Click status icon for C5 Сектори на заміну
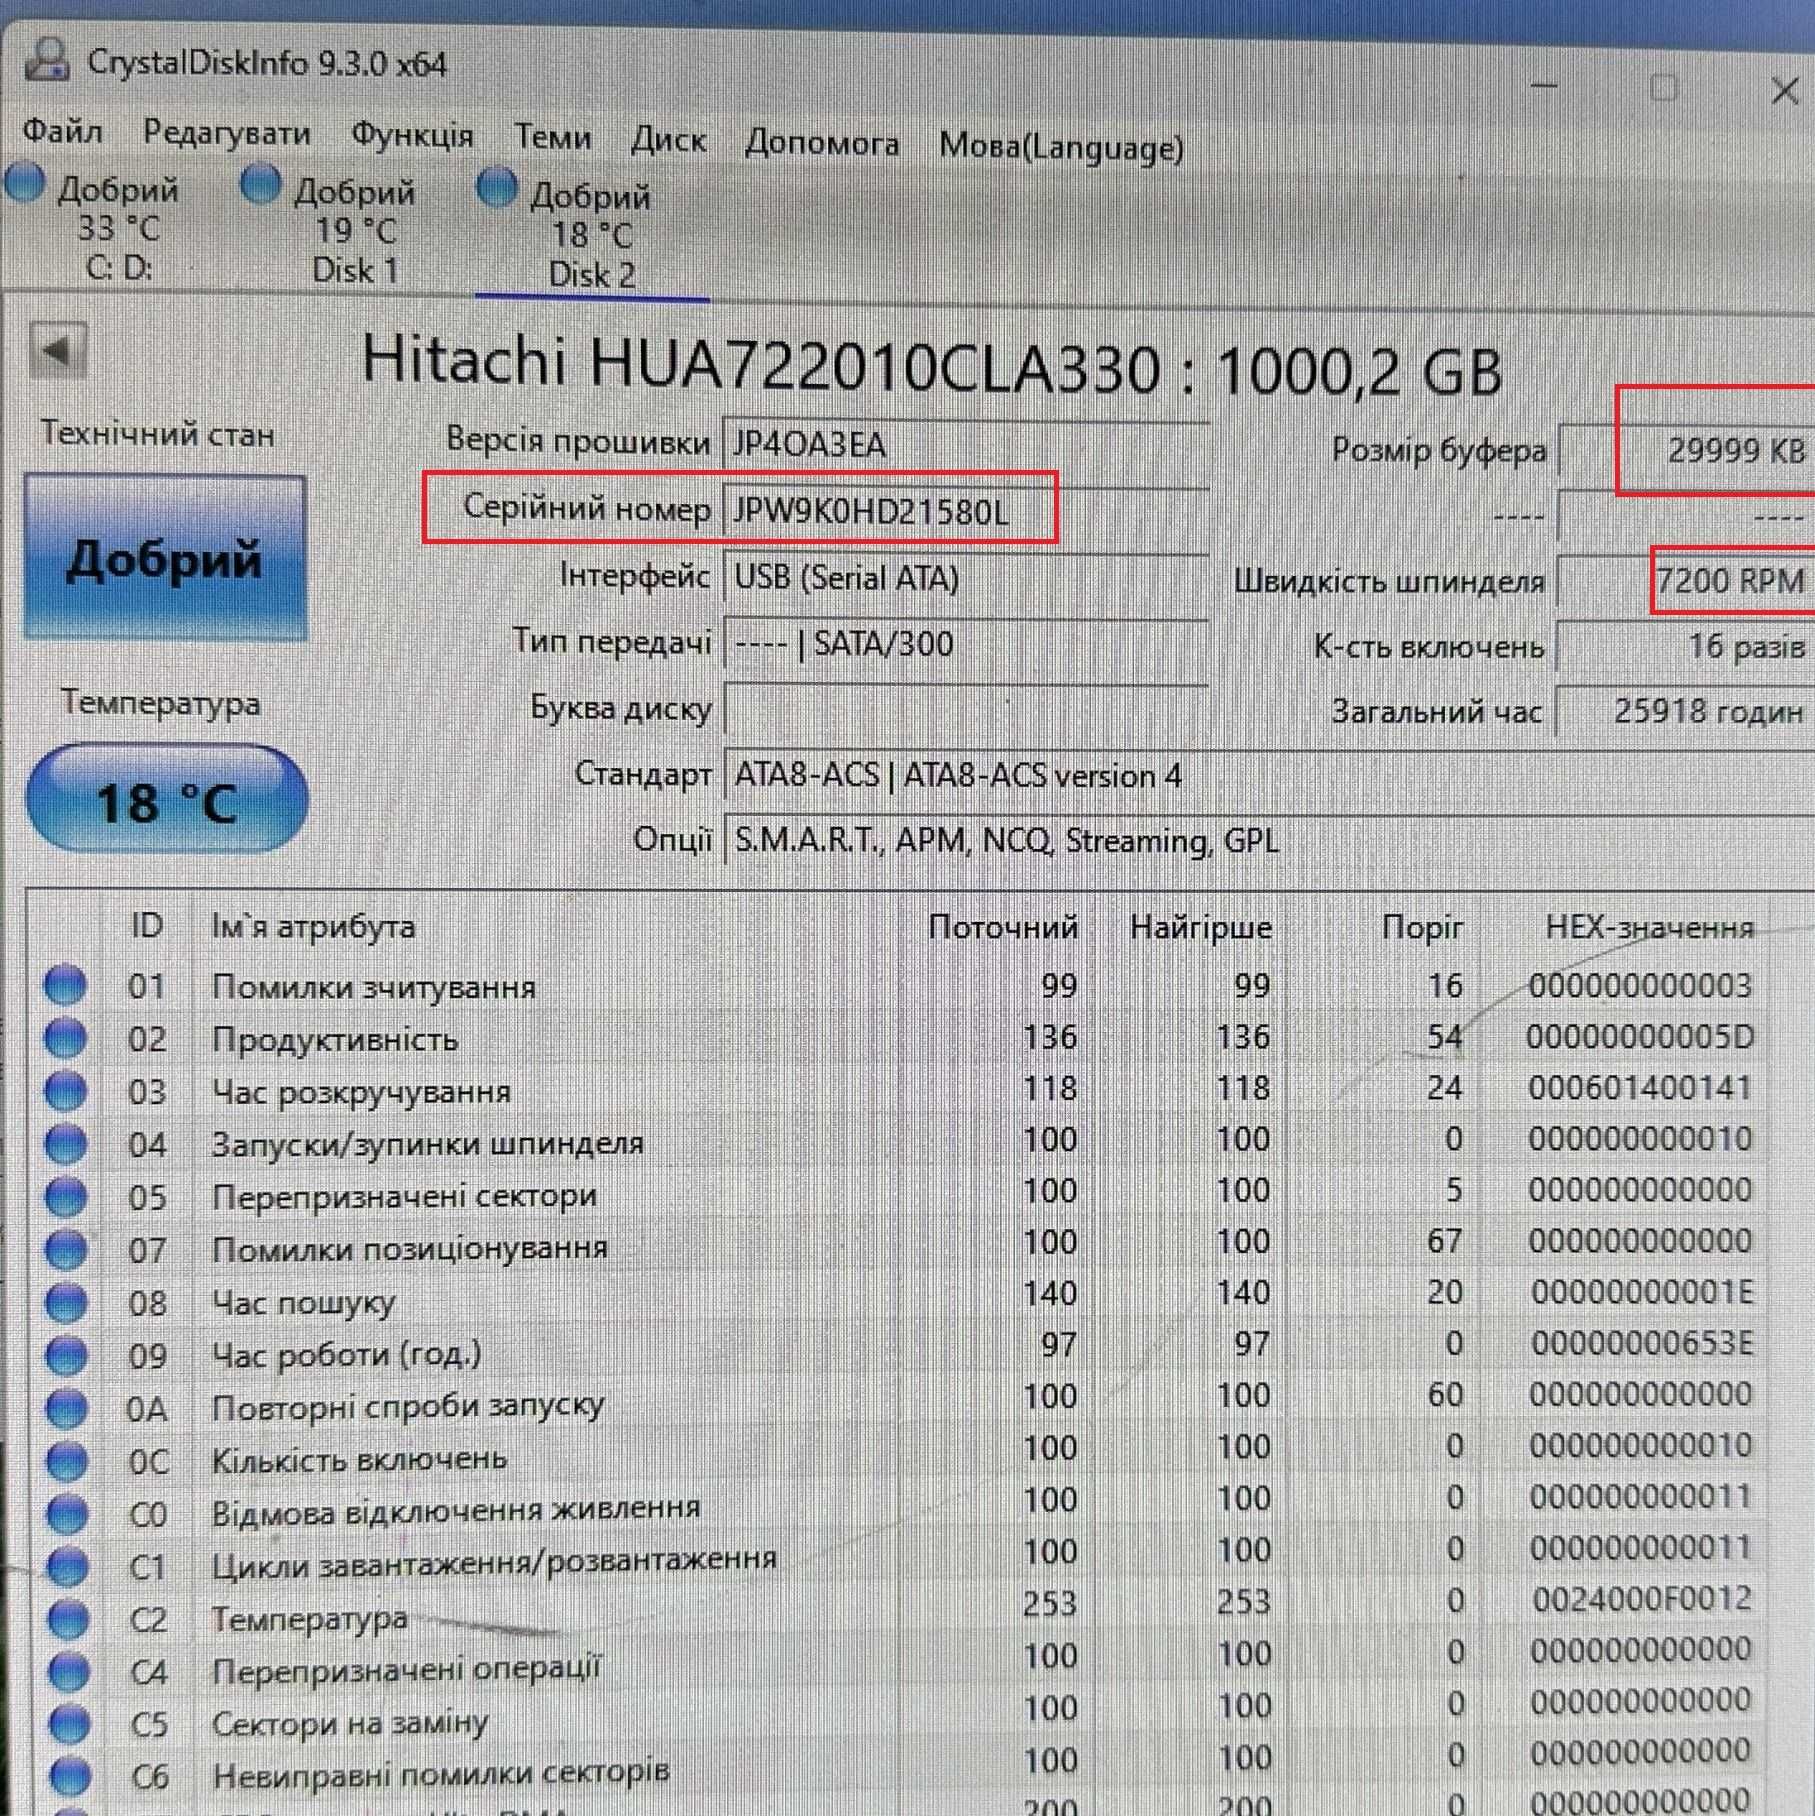The width and height of the screenshot is (1815, 1816). pos(69,1723)
